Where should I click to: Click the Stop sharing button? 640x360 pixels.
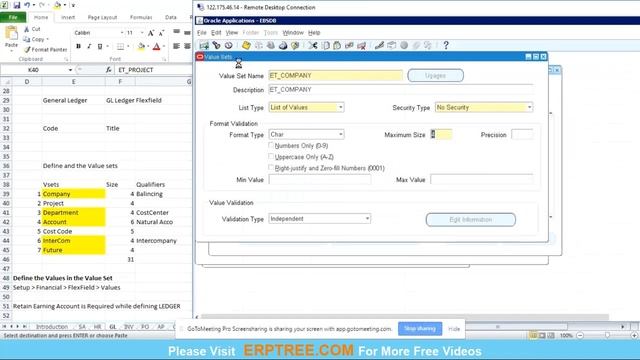tap(420, 329)
